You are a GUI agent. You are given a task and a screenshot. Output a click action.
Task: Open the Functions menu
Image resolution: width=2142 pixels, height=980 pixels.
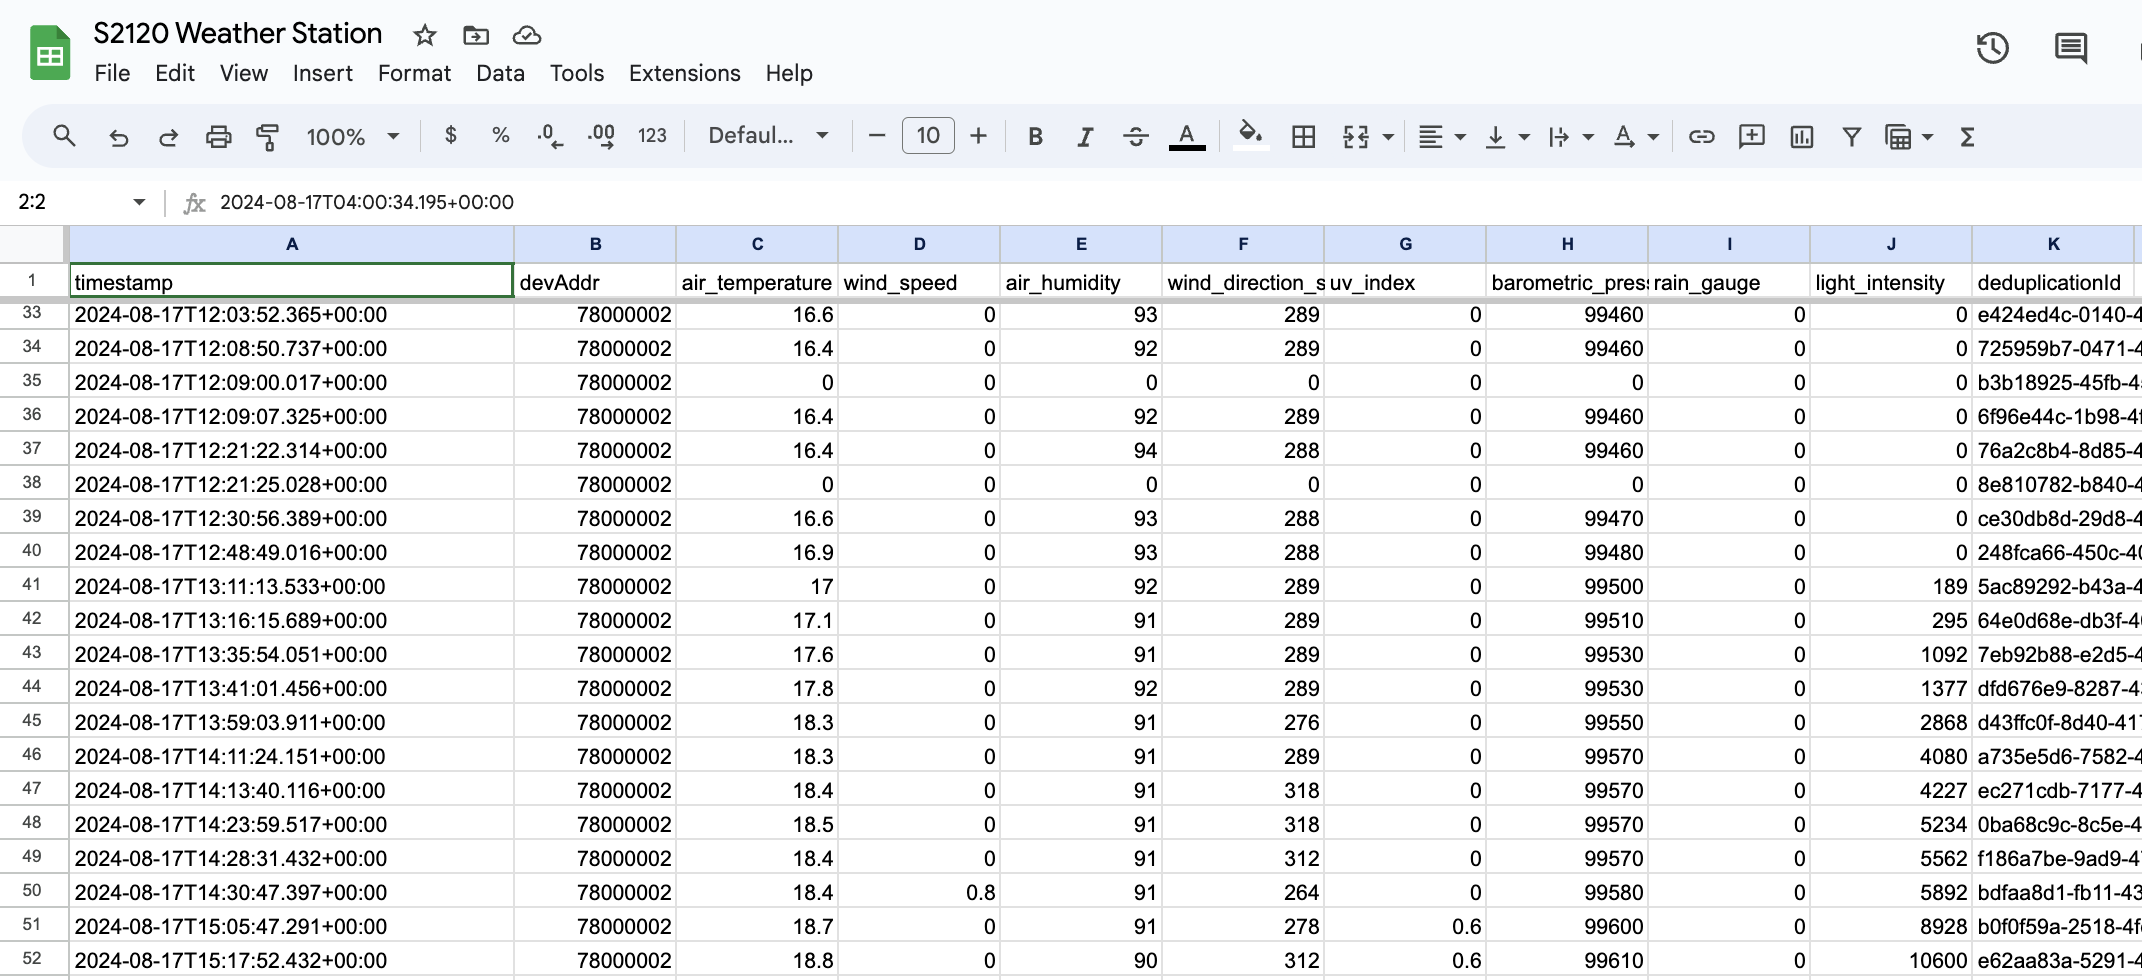coord(1965,136)
